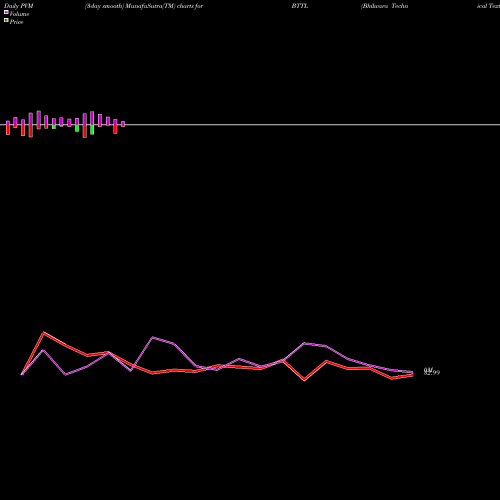The width and height of the screenshot is (500, 500).
Task: Click the 'BTTL' ticker symbol
Action: [x=300, y=6]
